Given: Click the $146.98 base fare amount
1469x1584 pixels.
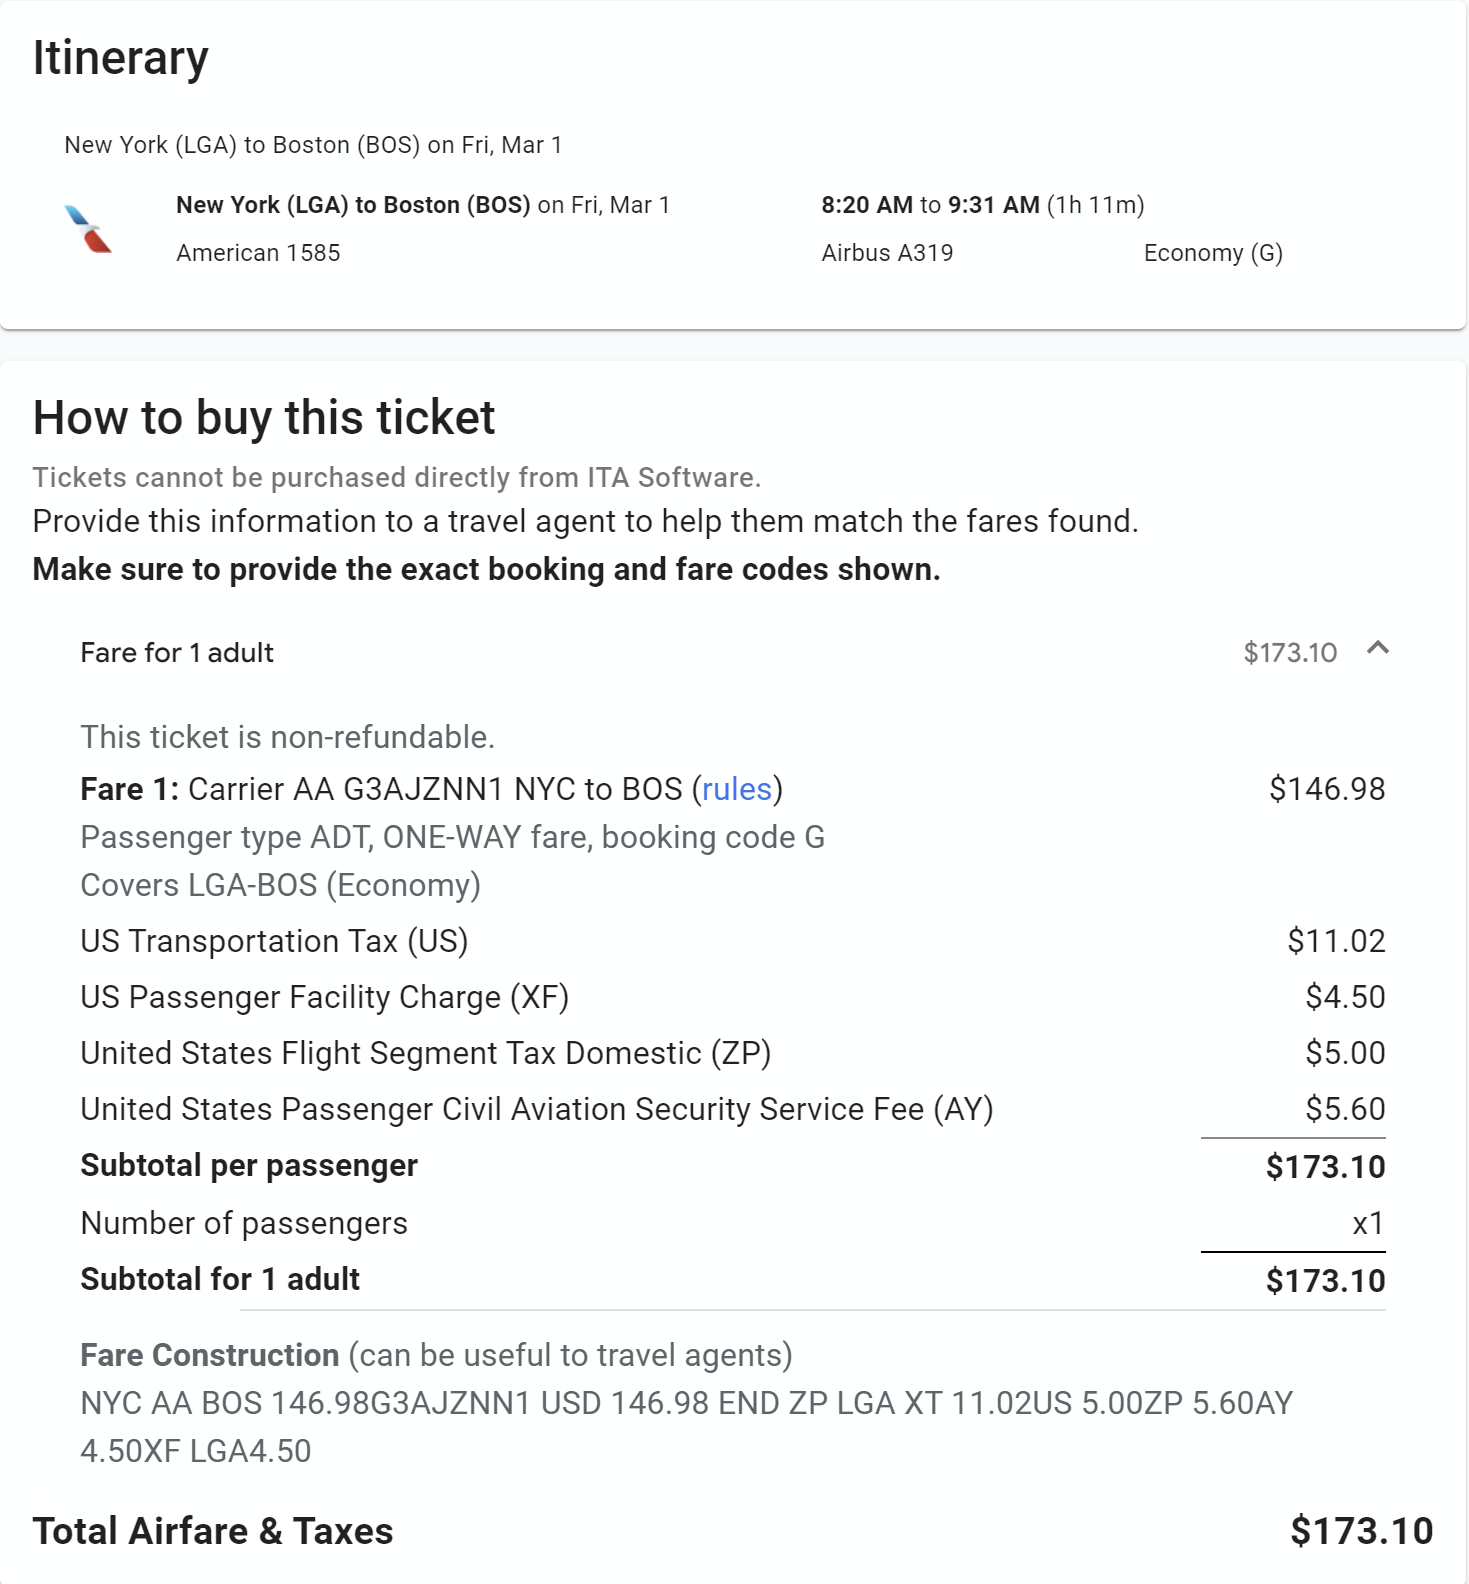Looking at the screenshot, I should [x=1326, y=789].
